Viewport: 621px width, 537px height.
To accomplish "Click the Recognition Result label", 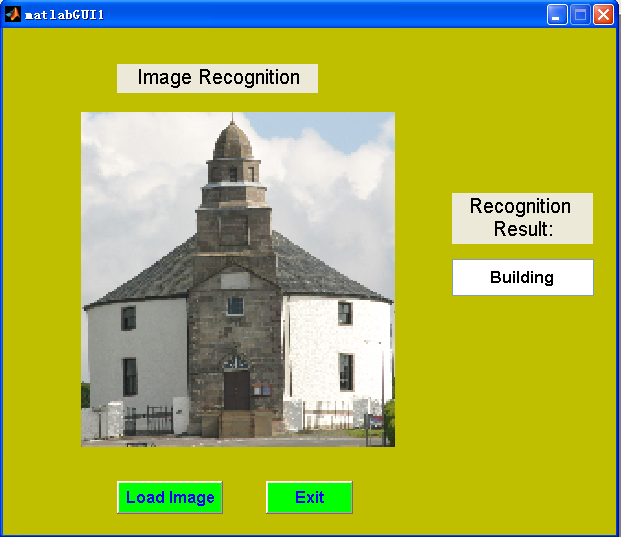I will coord(522,219).
